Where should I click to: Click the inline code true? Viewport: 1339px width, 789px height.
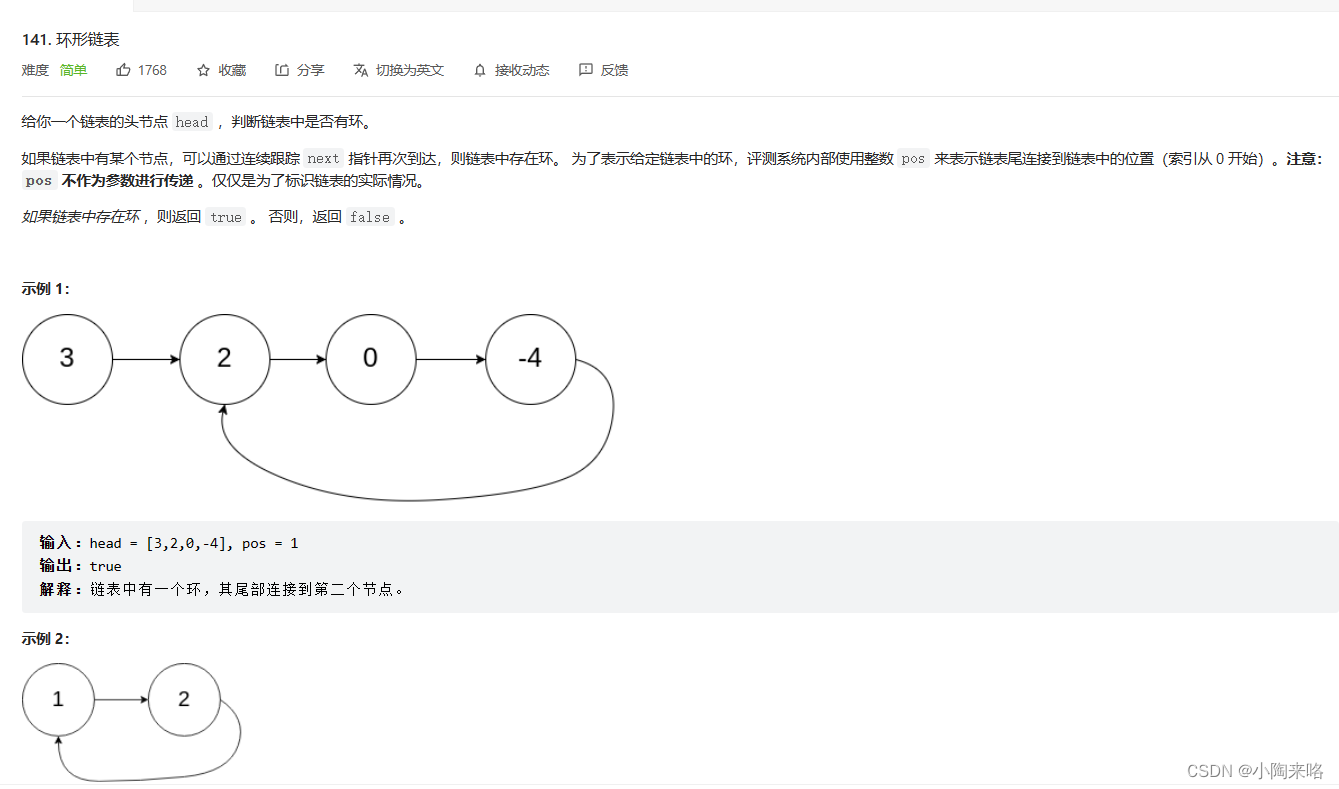tap(226, 217)
